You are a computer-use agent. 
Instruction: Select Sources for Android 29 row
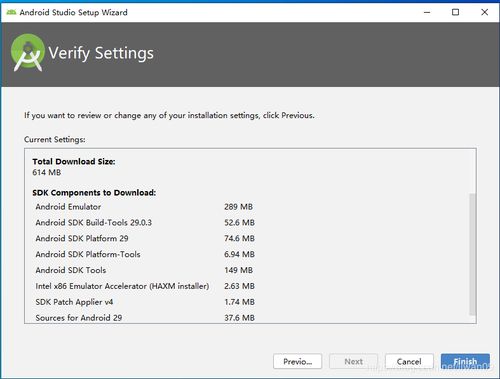tap(145, 318)
